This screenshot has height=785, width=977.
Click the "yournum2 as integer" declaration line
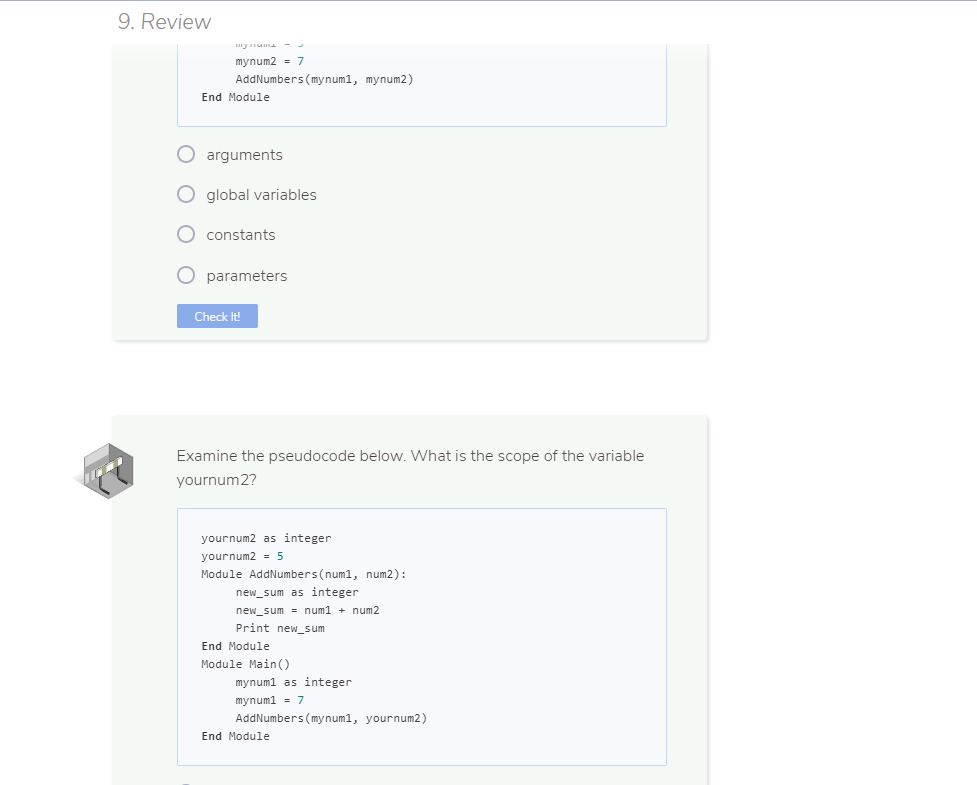coord(265,538)
